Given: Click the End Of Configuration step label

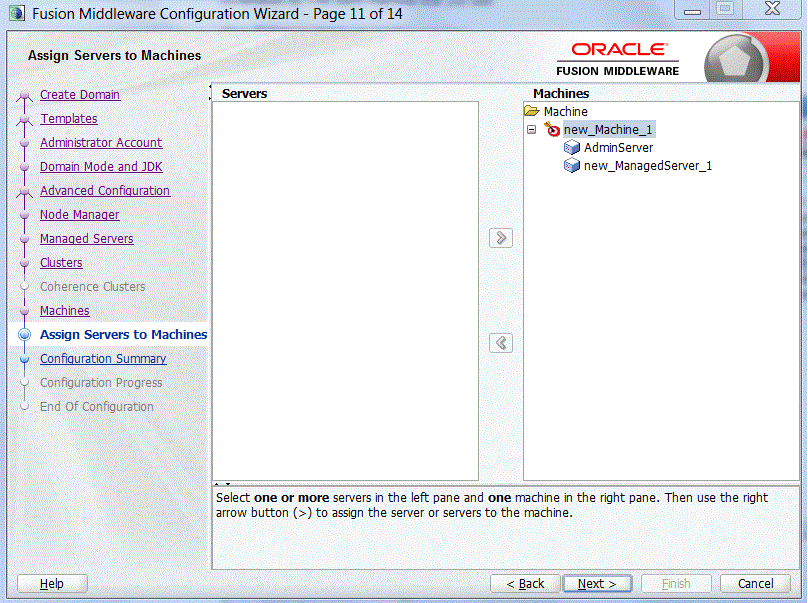Looking at the screenshot, I should point(97,407).
